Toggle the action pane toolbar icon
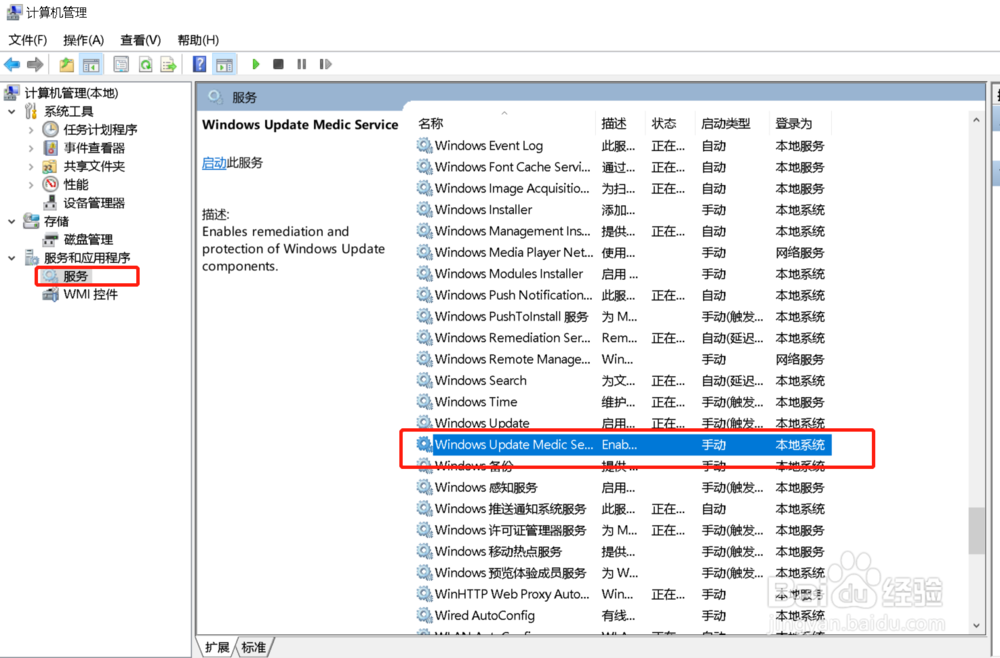 click(224, 64)
